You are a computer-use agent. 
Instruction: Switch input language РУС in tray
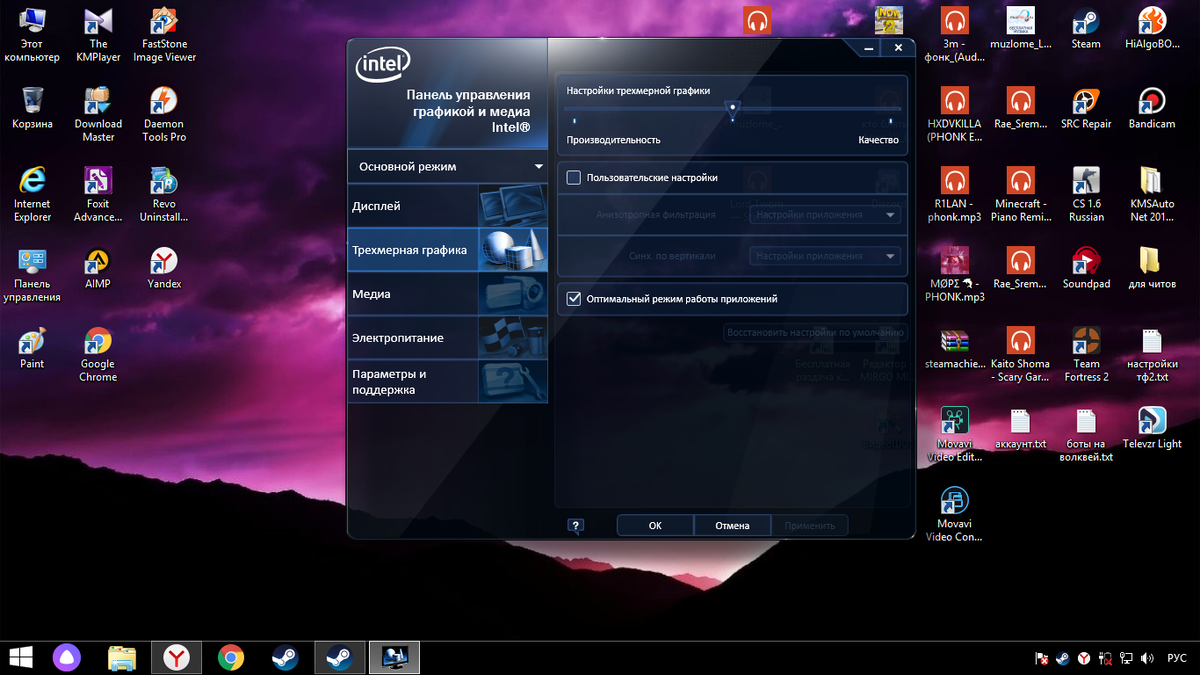(1177, 658)
